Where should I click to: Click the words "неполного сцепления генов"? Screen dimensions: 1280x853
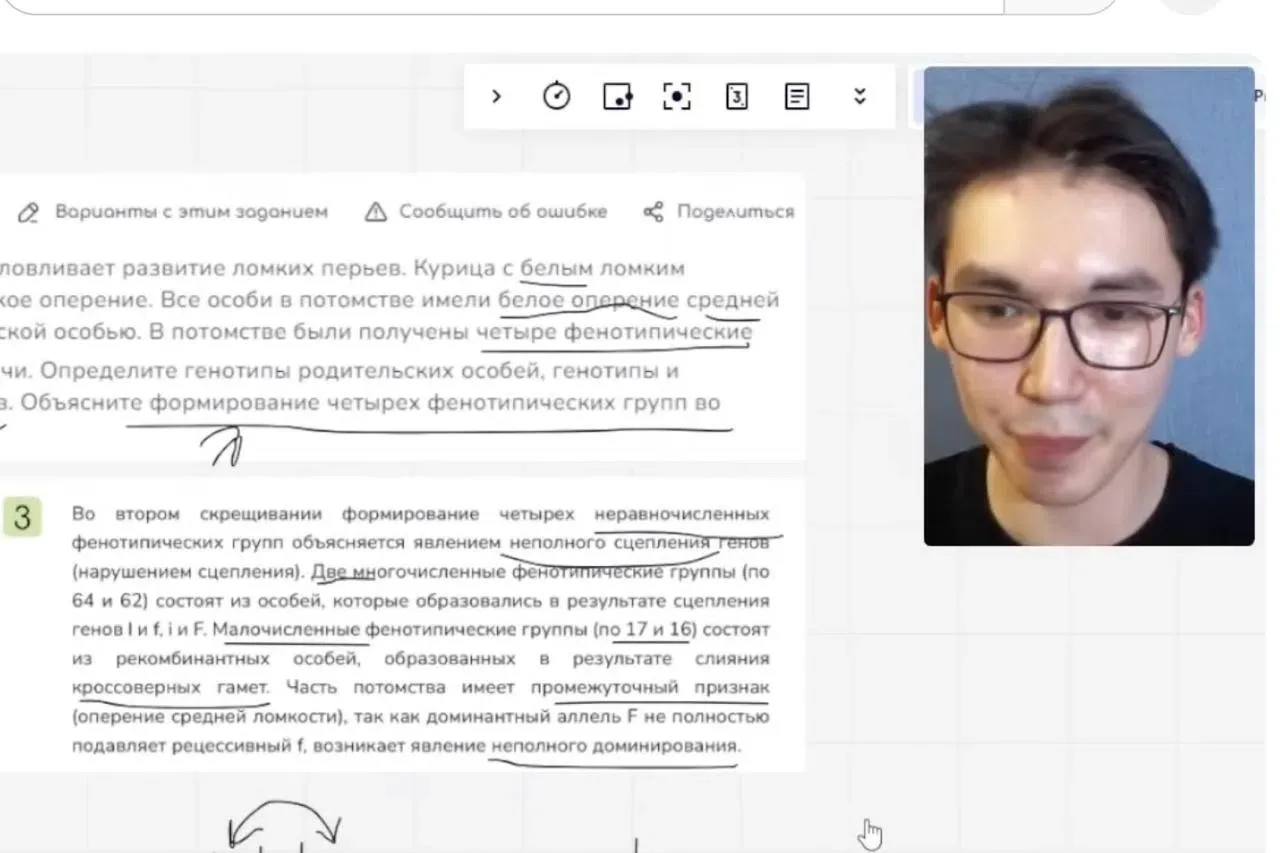pyautogui.click(x=639, y=543)
